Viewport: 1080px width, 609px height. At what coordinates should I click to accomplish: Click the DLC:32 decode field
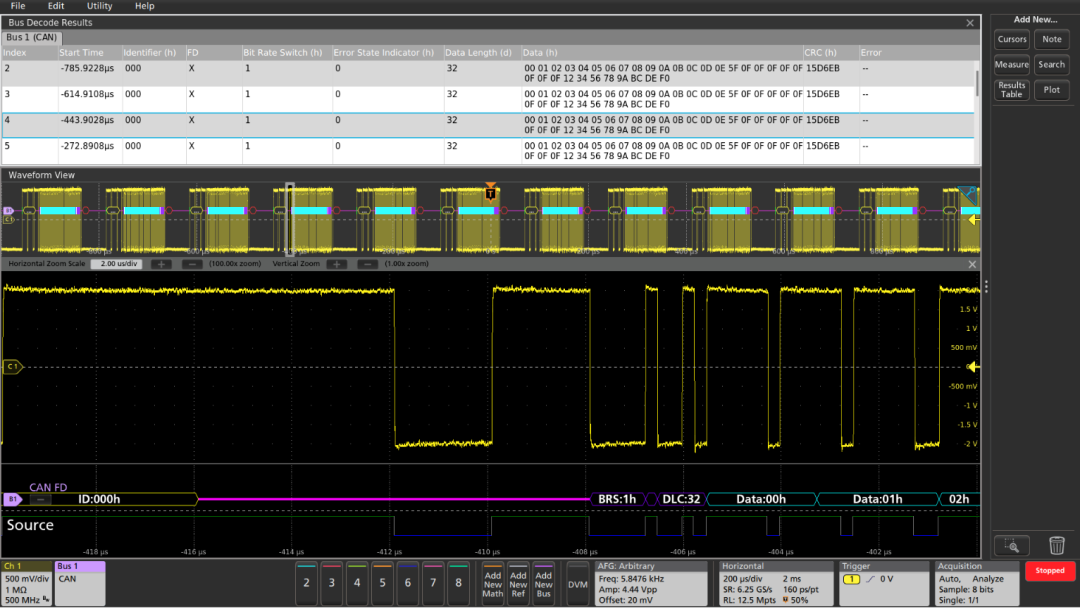click(x=681, y=499)
